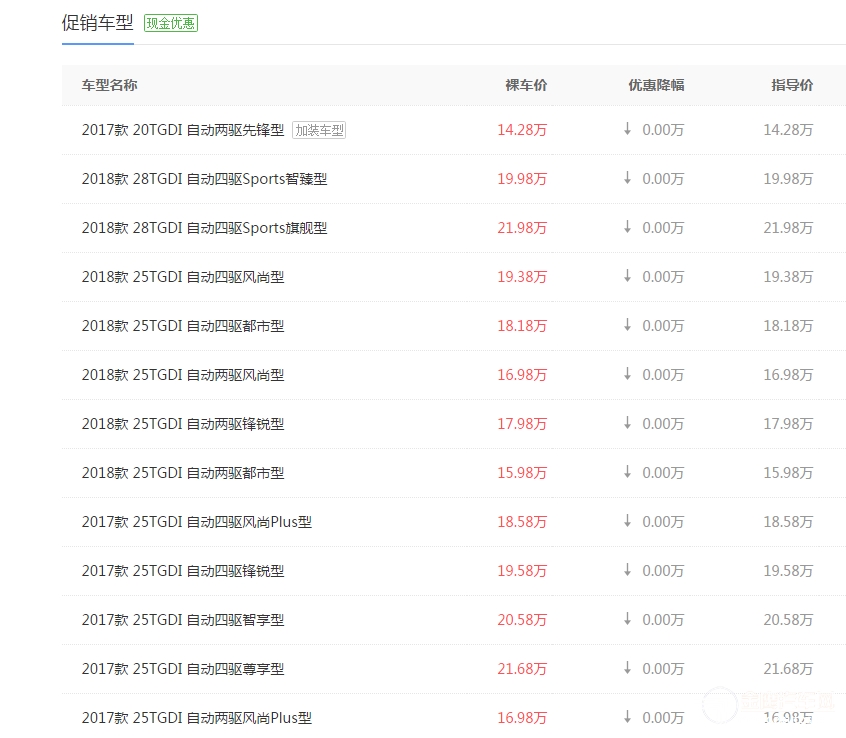Click down arrow in 2018款 自动两驱都市型 row
Viewport: 846px width, 738px height.
tap(627, 472)
